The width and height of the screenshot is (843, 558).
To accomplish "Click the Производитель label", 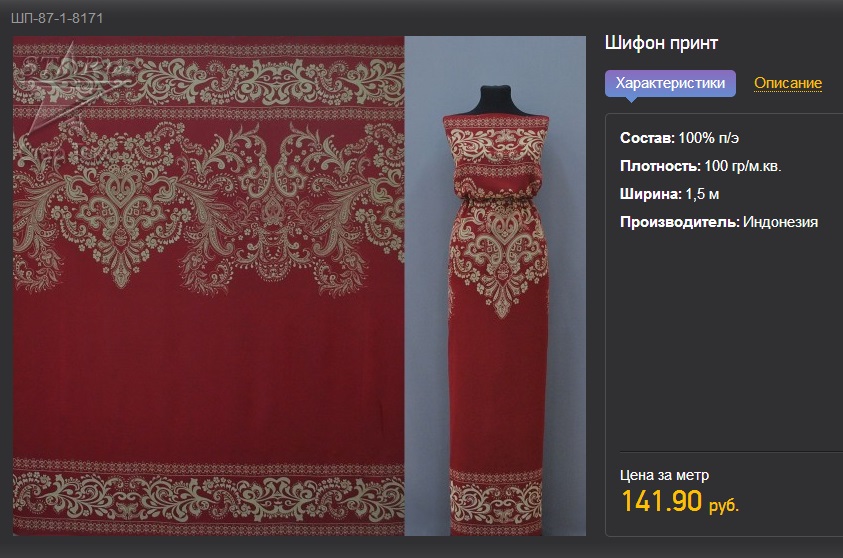I will (680, 222).
